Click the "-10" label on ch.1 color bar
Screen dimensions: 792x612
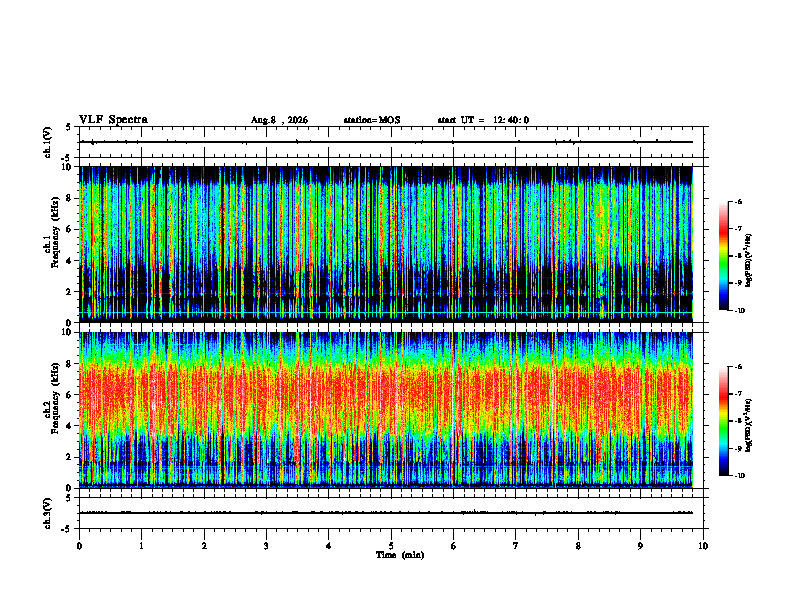739,311
